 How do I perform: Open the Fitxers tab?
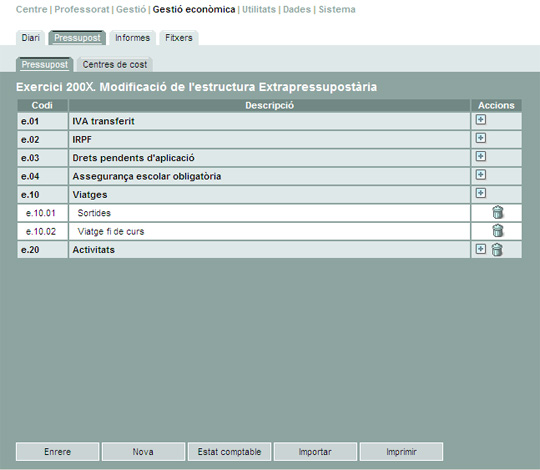coord(179,38)
